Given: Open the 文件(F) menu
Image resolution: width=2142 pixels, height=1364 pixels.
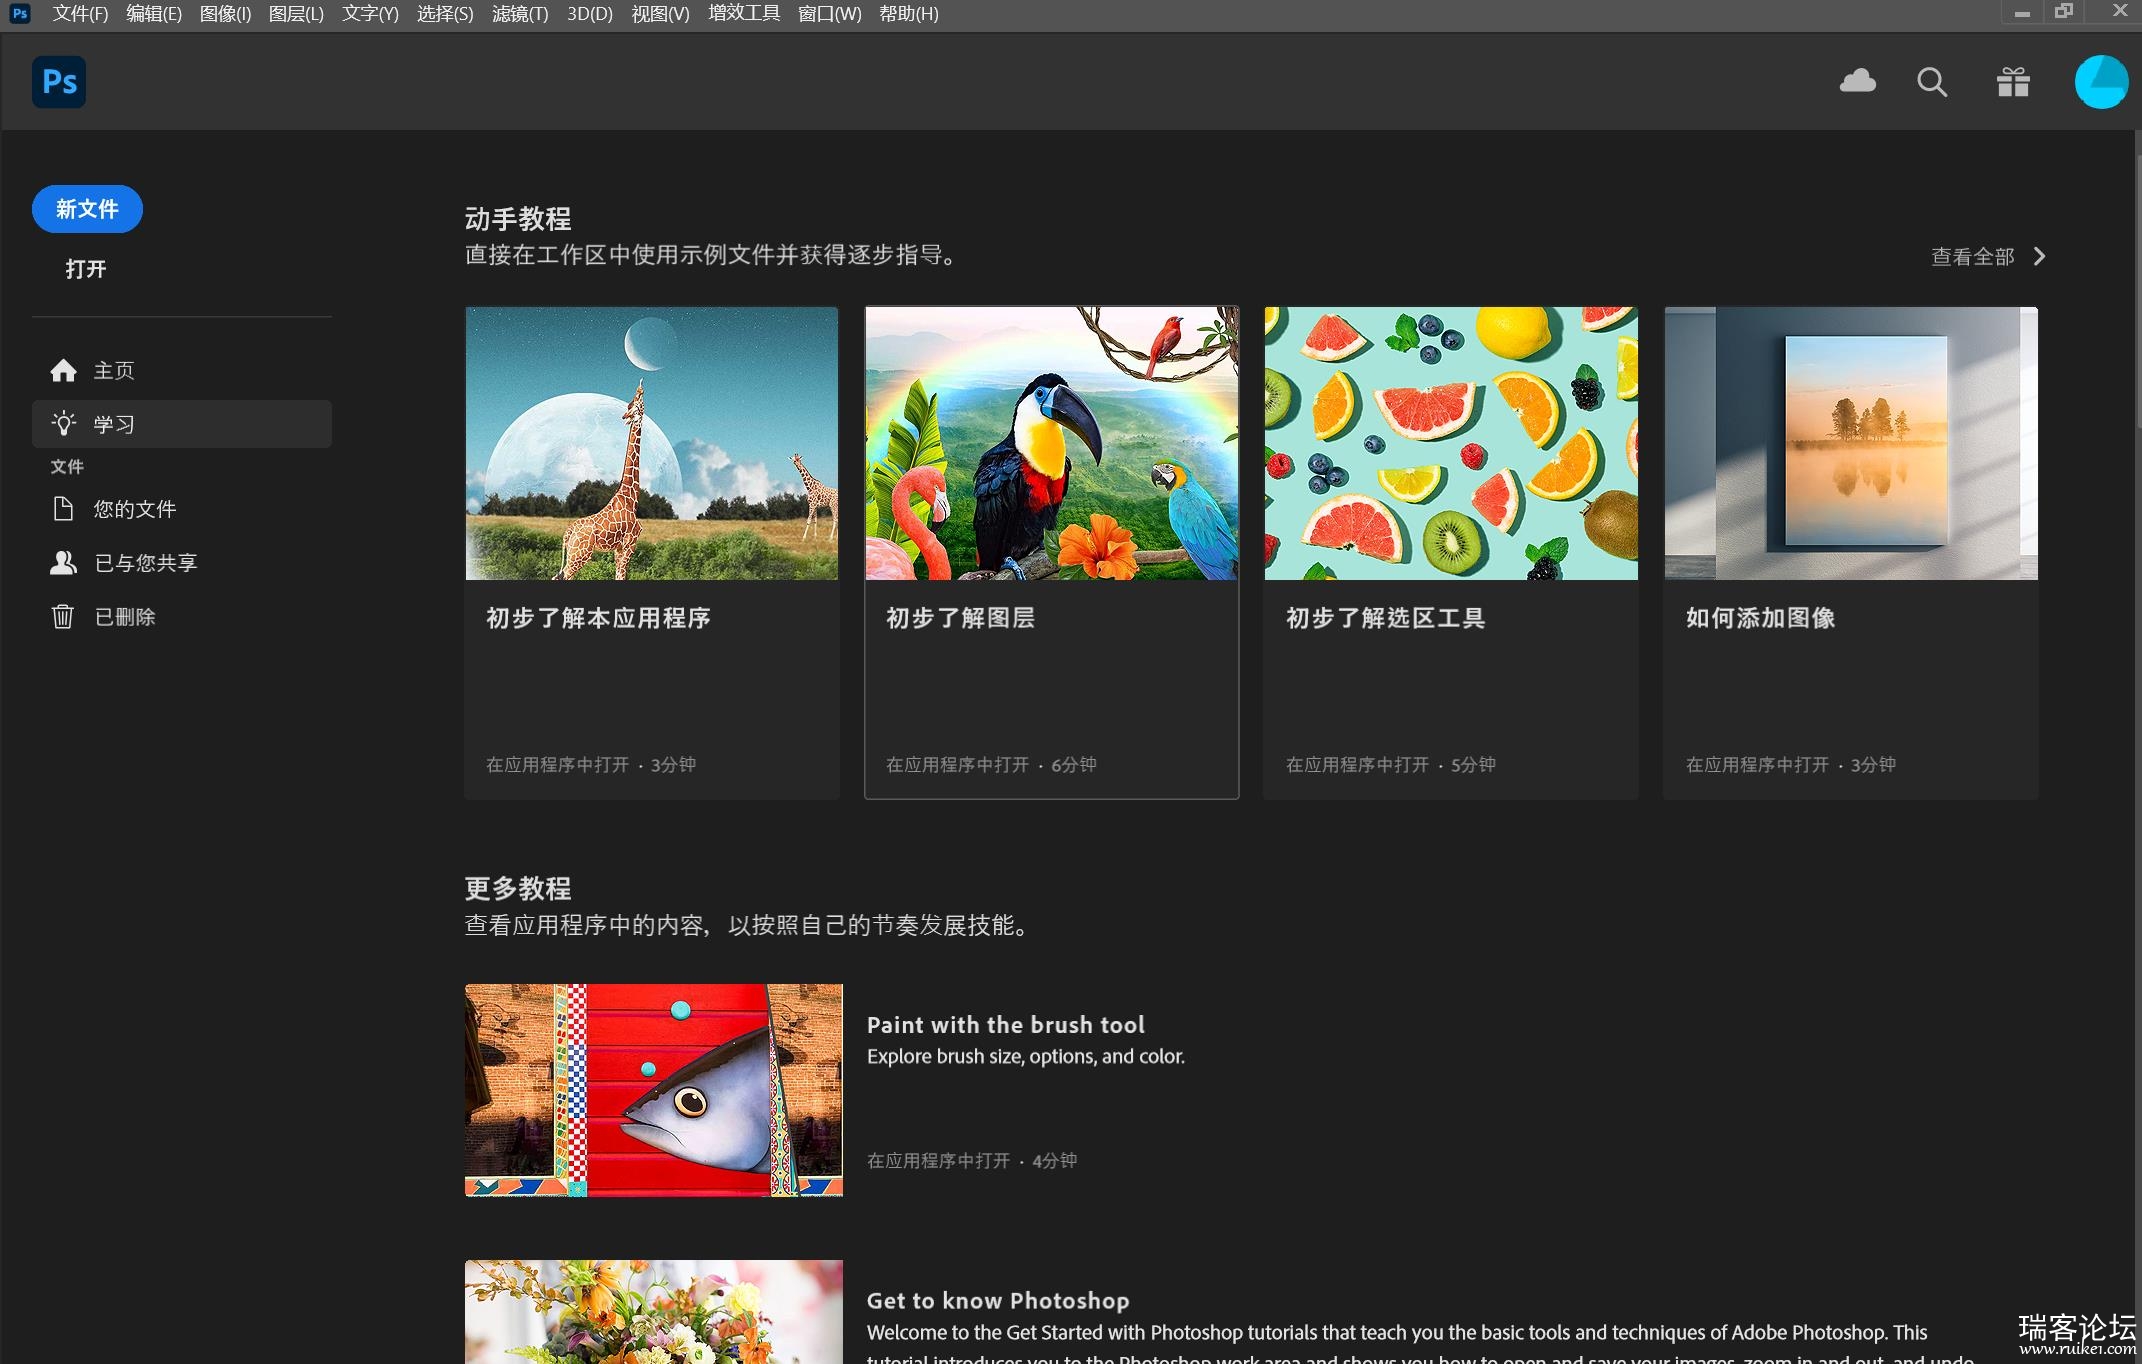Looking at the screenshot, I should pyautogui.click(x=80, y=14).
